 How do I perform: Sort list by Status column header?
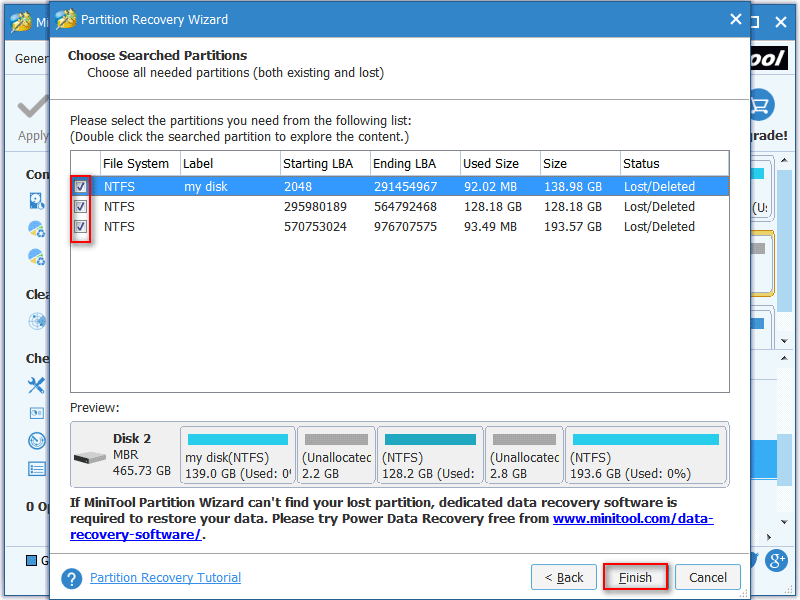click(x=674, y=164)
